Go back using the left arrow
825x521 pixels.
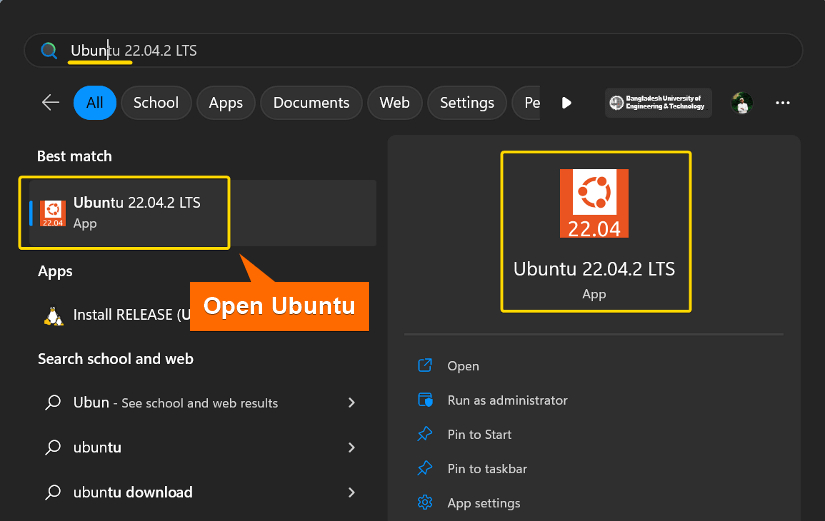point(51,102)
